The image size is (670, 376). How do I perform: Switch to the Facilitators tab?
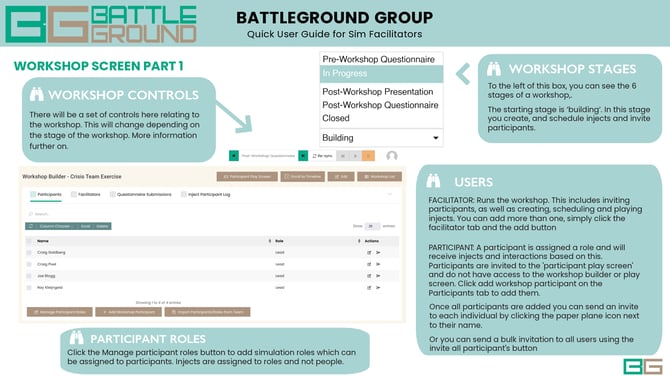(x=85, y=194)
